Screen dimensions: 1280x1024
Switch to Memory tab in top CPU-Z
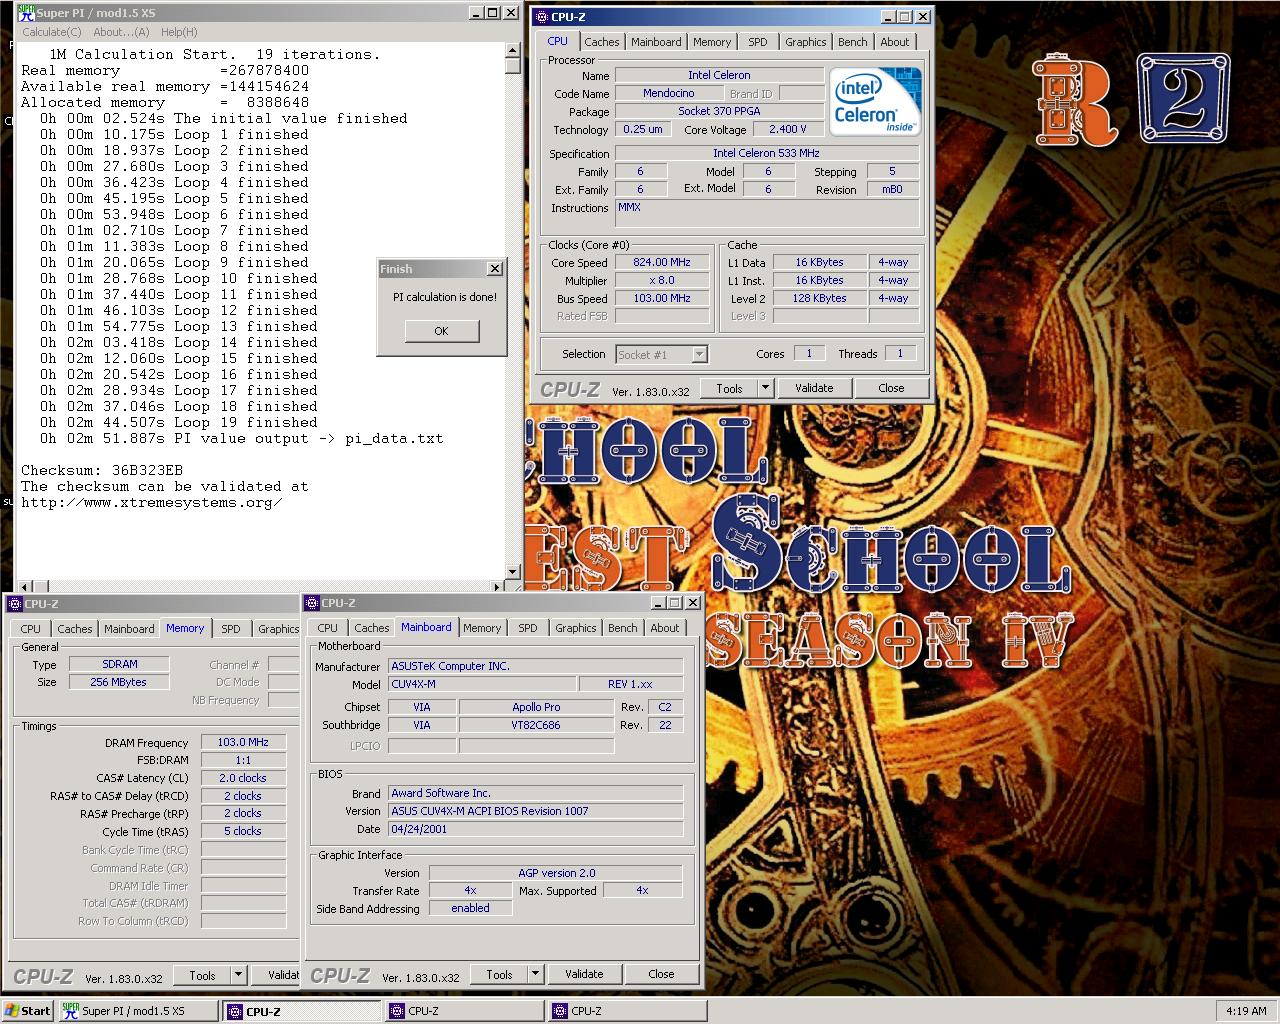(x=712, y=42)
